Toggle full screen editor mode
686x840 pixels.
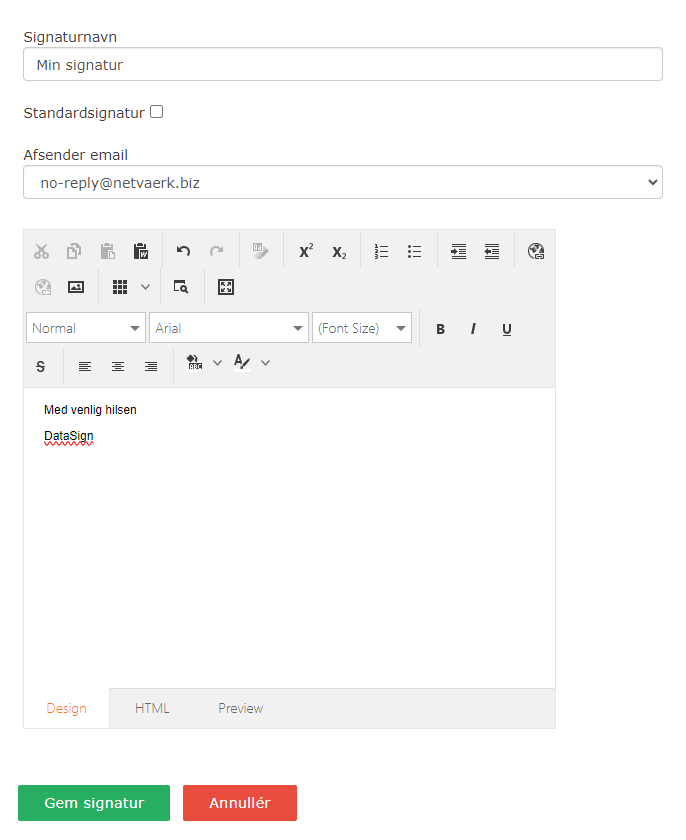click(226, 287)
